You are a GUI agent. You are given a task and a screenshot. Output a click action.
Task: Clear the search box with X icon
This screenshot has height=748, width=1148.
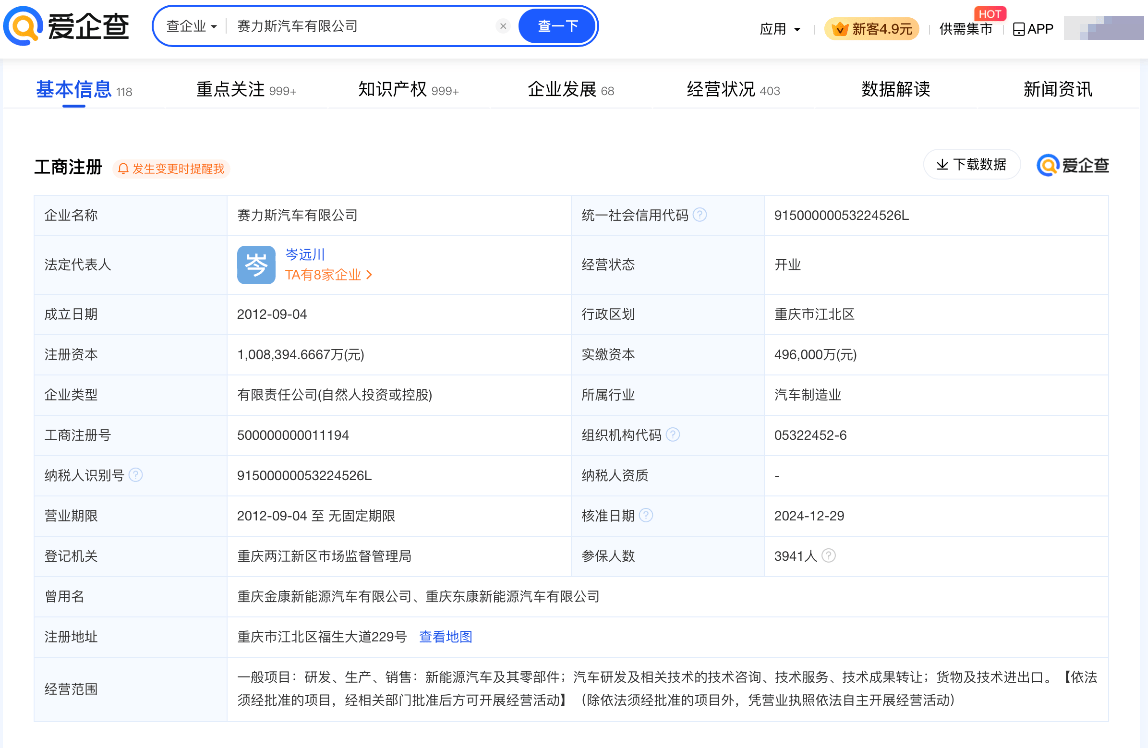click(503, 27)
